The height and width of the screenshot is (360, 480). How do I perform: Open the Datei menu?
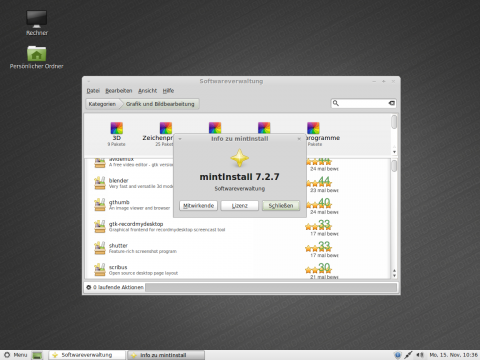93,91
